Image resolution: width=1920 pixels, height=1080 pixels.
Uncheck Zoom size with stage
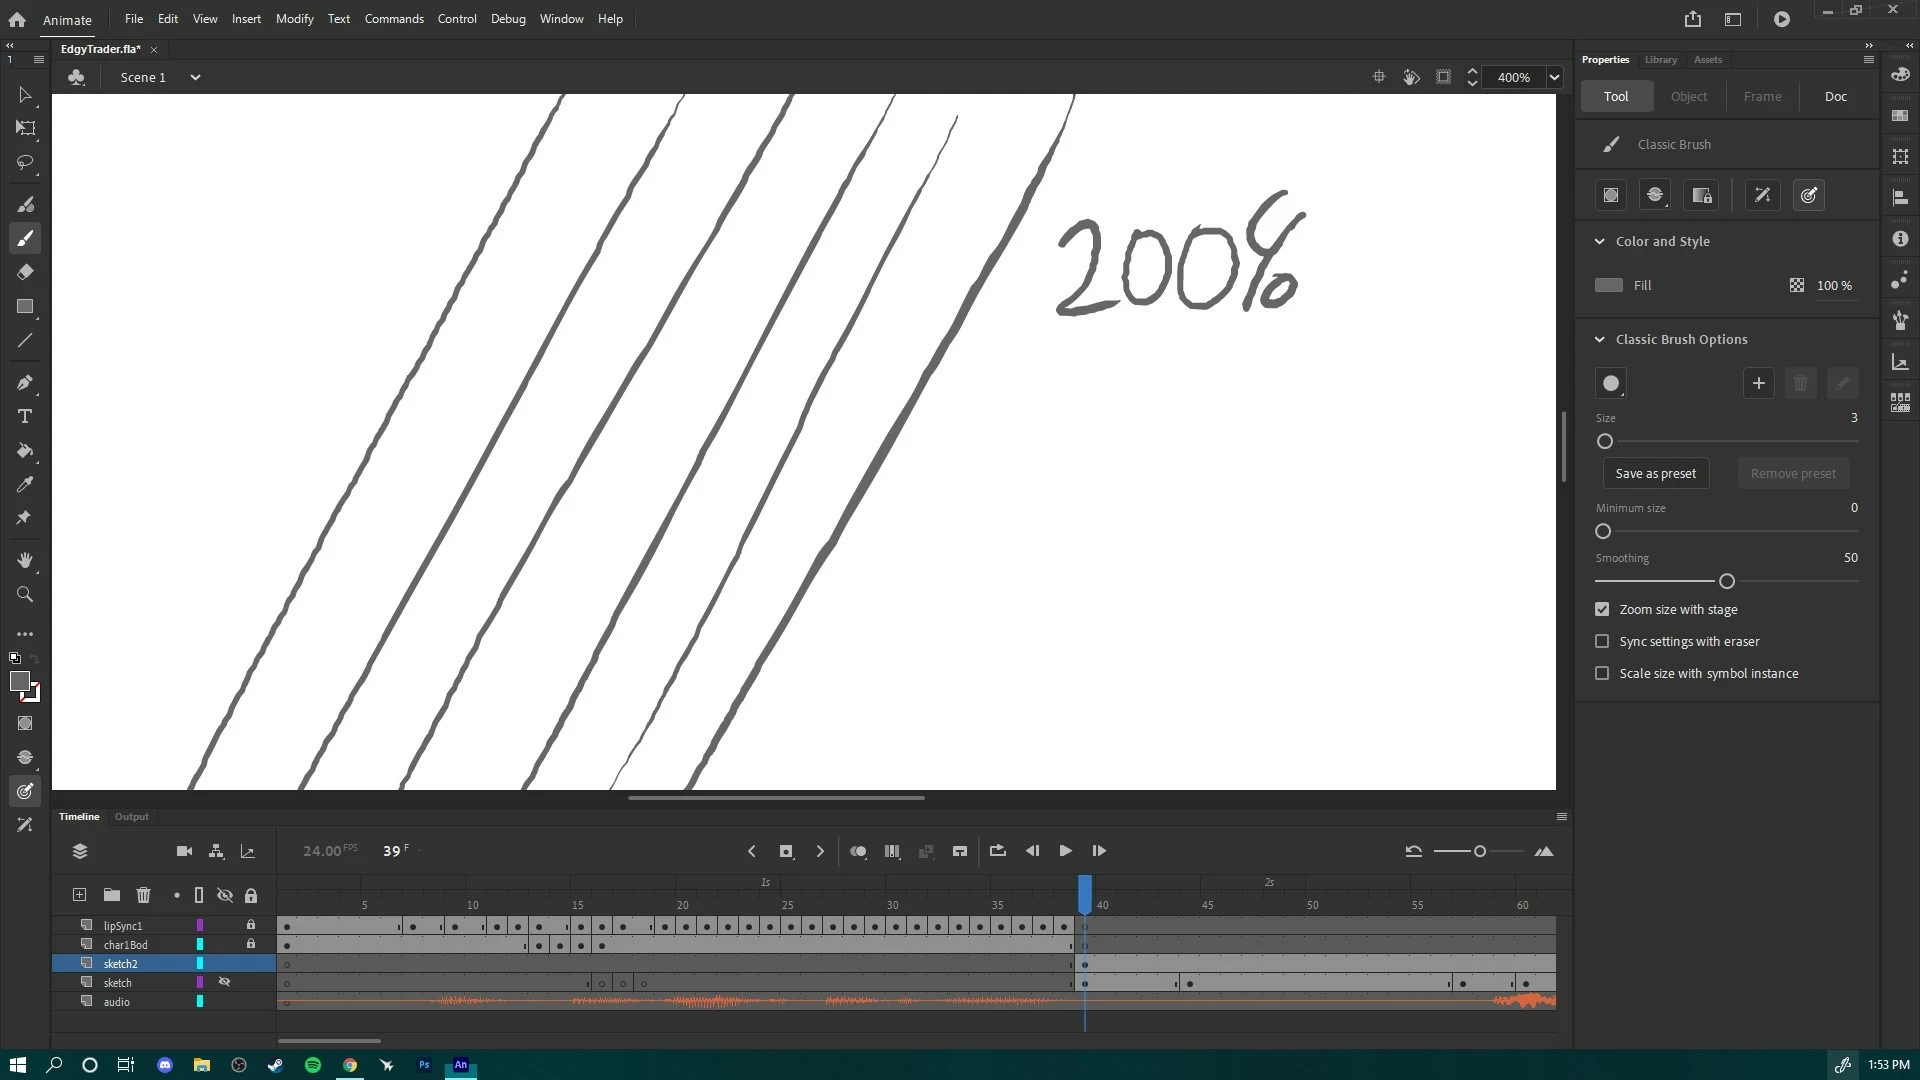point(1602,609)
